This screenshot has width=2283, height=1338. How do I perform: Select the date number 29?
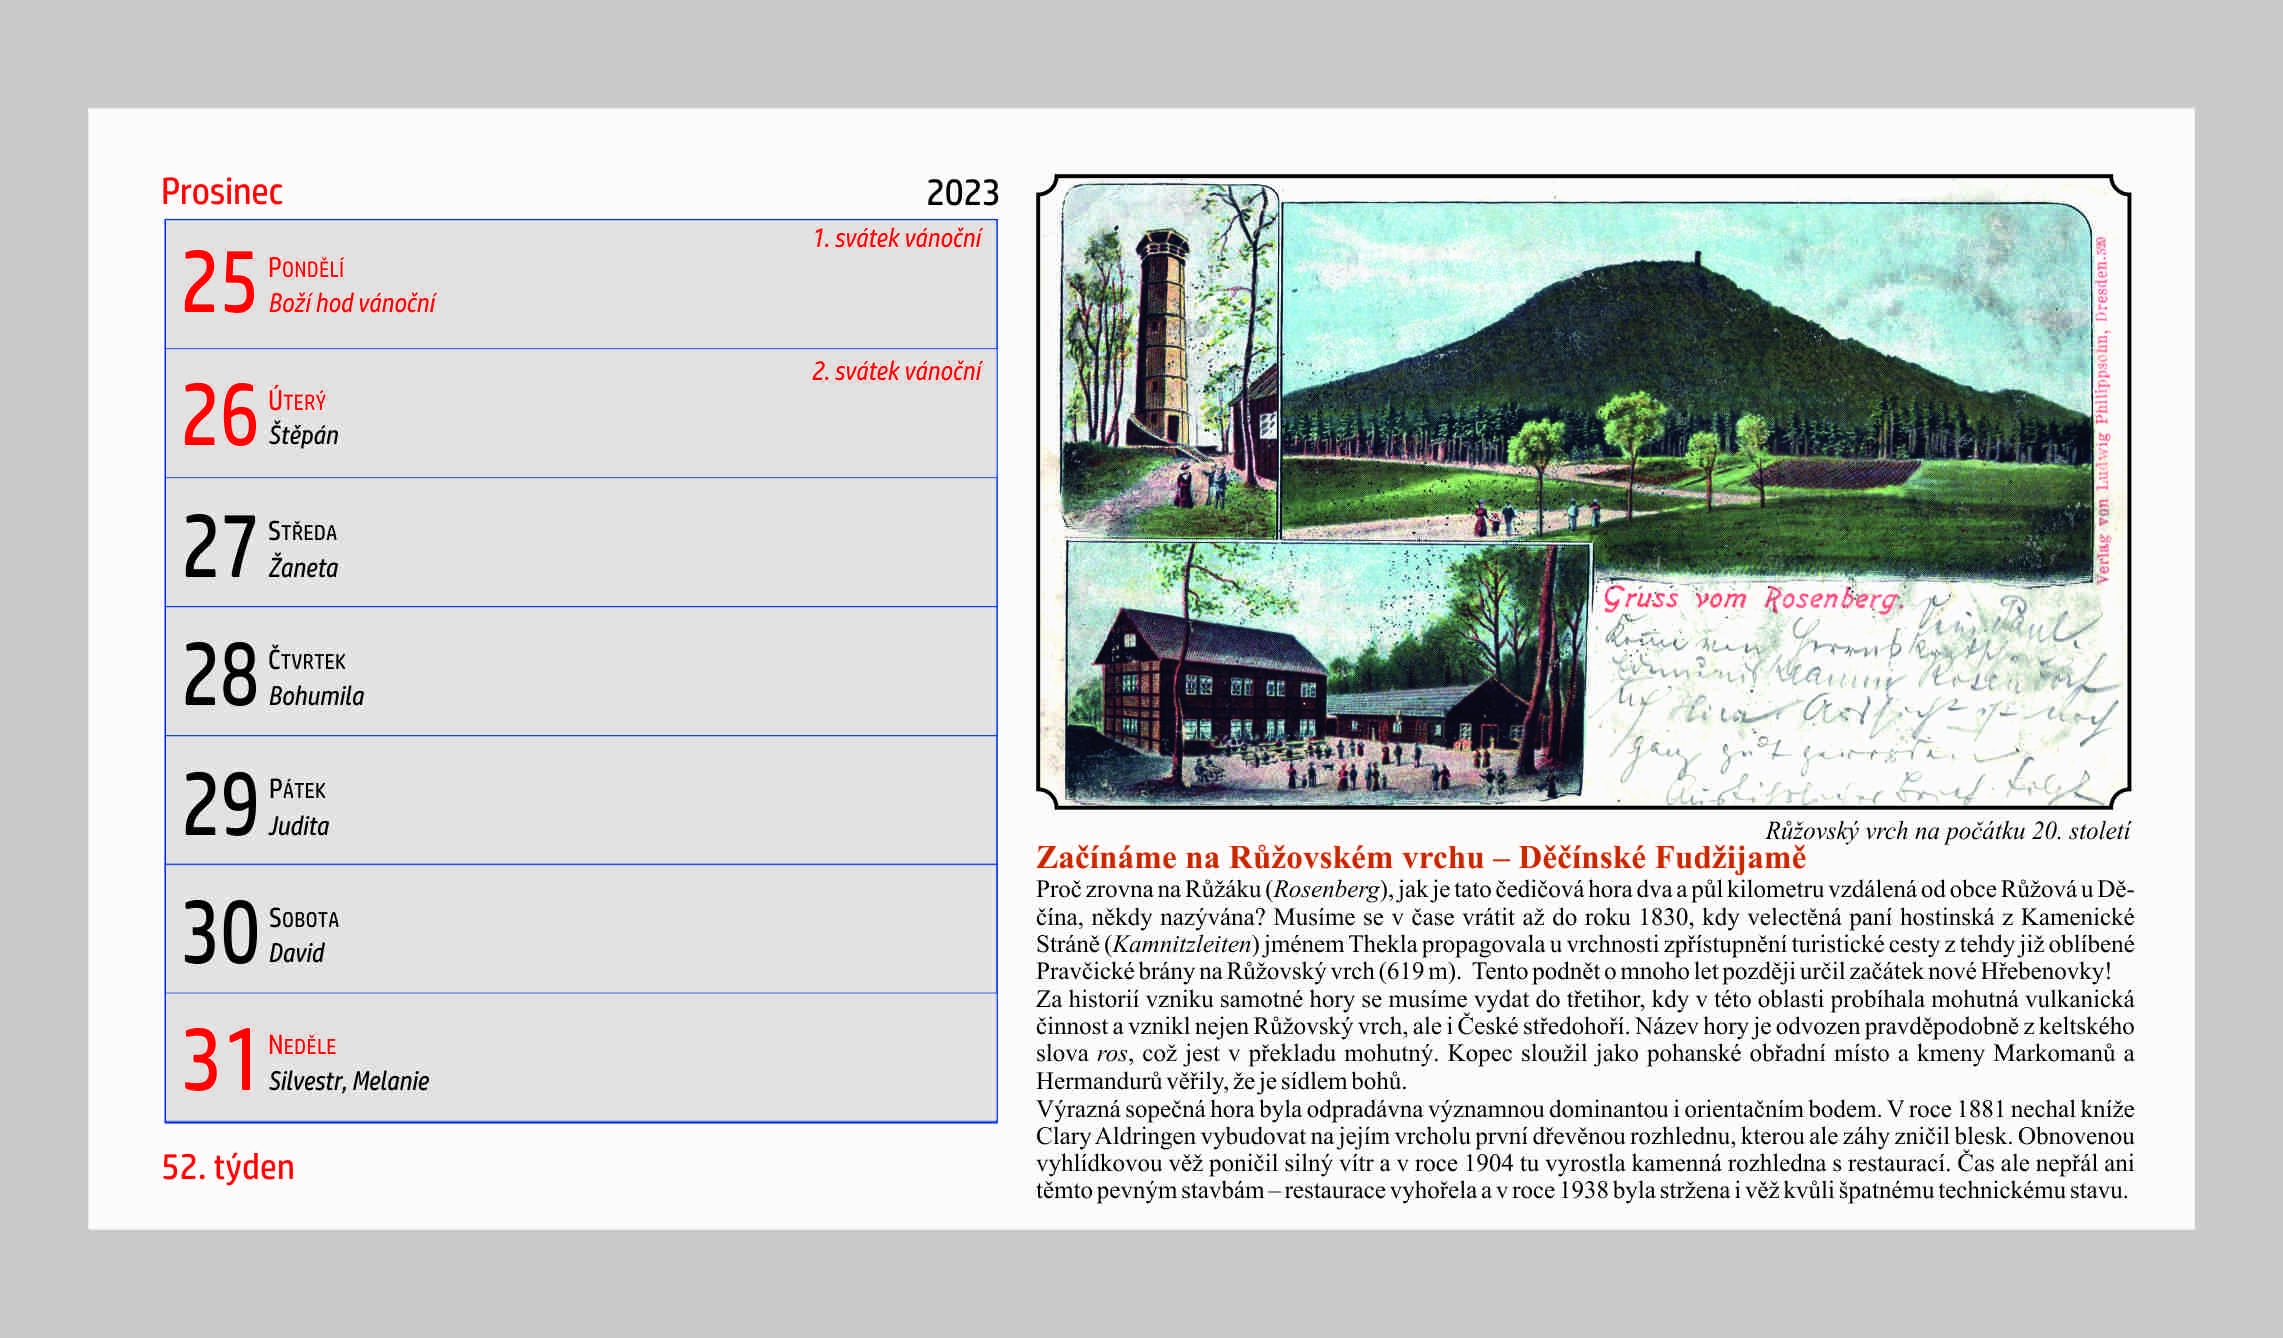(219, 804)
